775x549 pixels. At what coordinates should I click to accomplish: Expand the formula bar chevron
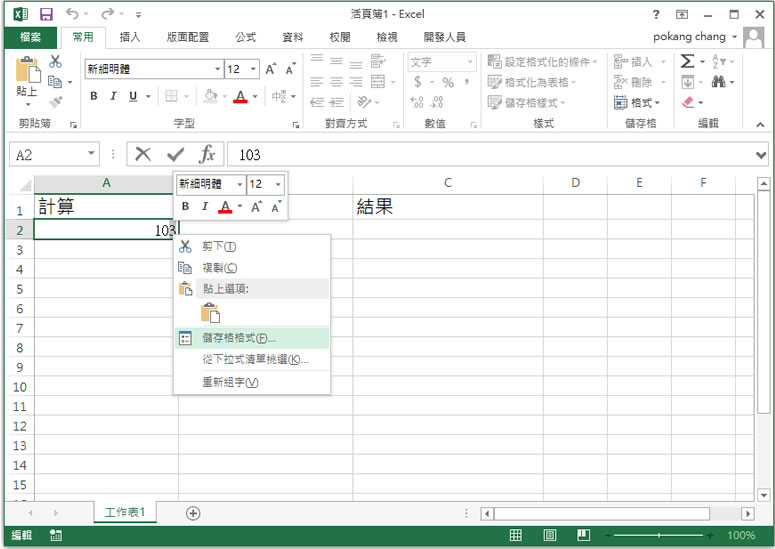pyautogui.click(x=761, y=155)
